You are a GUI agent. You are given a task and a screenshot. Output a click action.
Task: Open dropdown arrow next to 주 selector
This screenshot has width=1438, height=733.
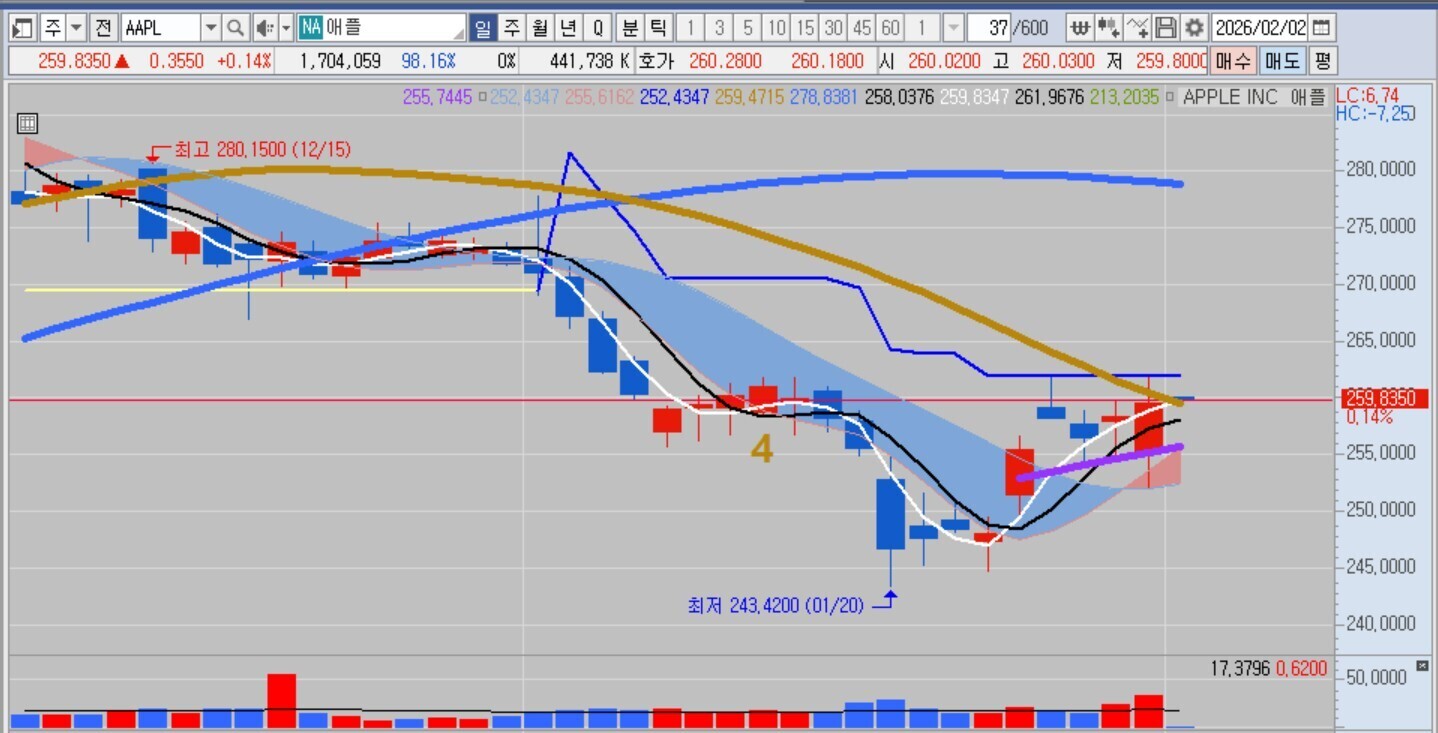click(76, 27)
